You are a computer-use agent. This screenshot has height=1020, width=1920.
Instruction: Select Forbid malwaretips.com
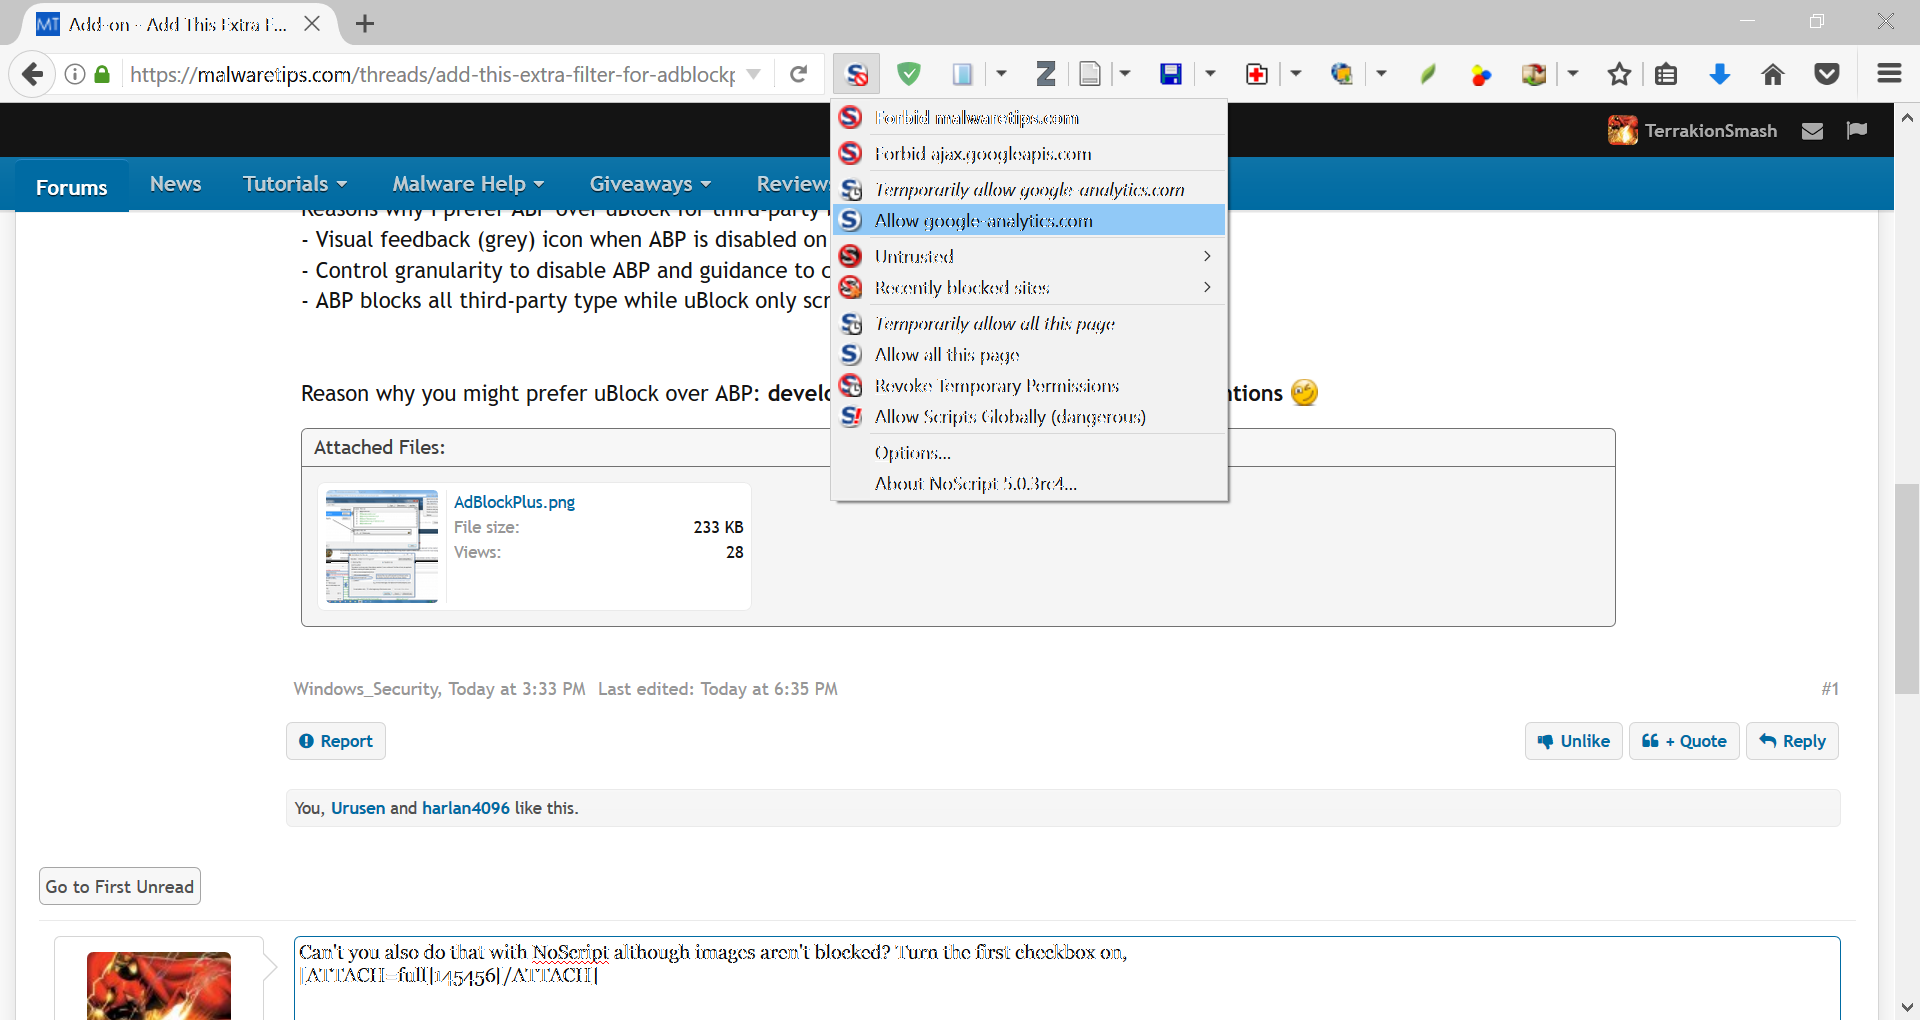point(1029,118)
